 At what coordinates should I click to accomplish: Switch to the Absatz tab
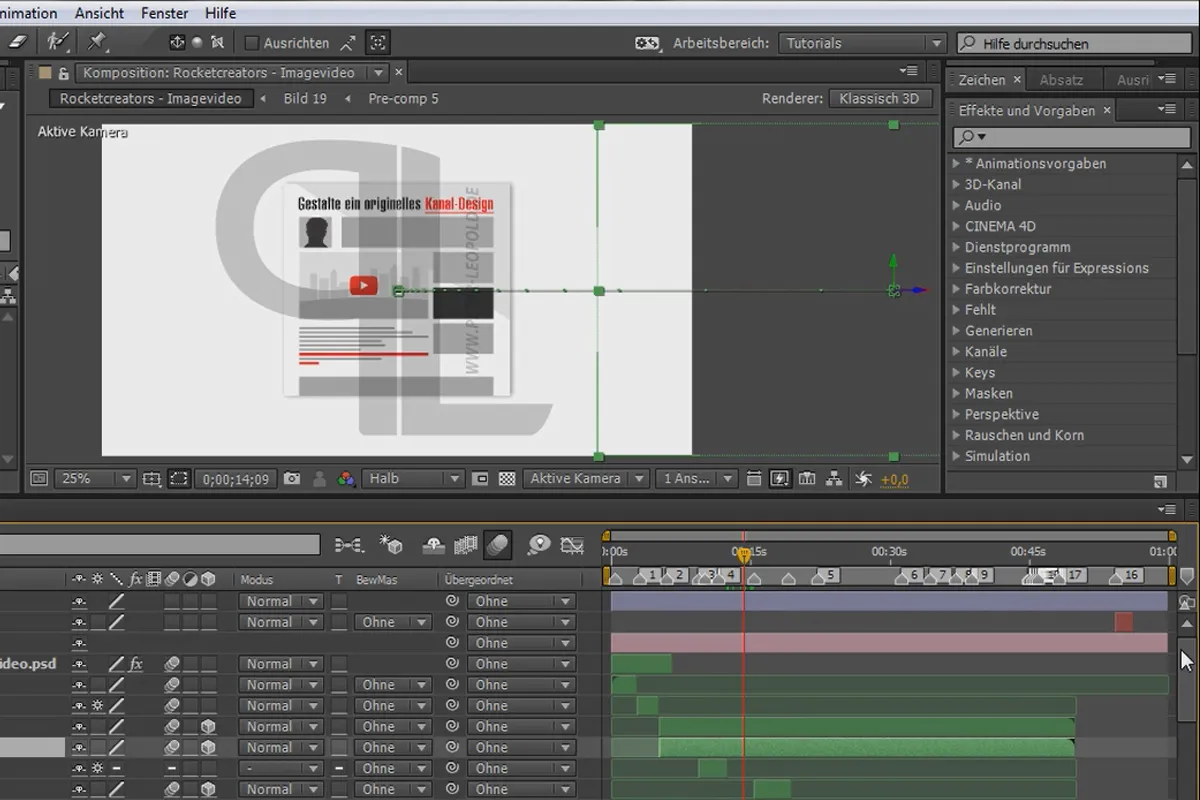pos(1061,80)
